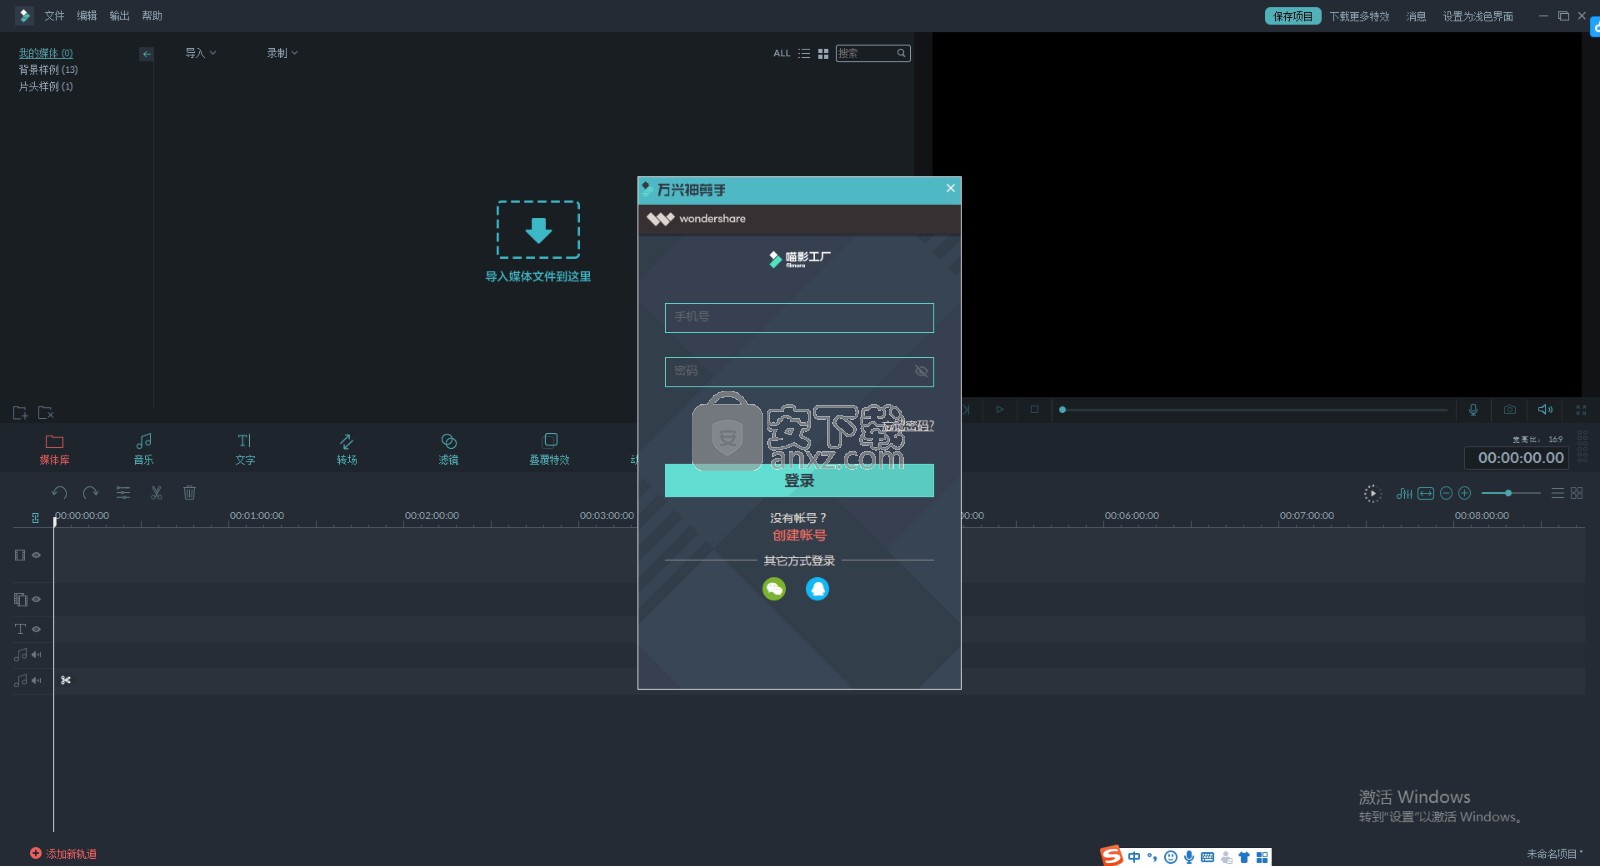This screenshot has height=866, width=1600.
Task: Switch media library to list view
Action: 804,54
